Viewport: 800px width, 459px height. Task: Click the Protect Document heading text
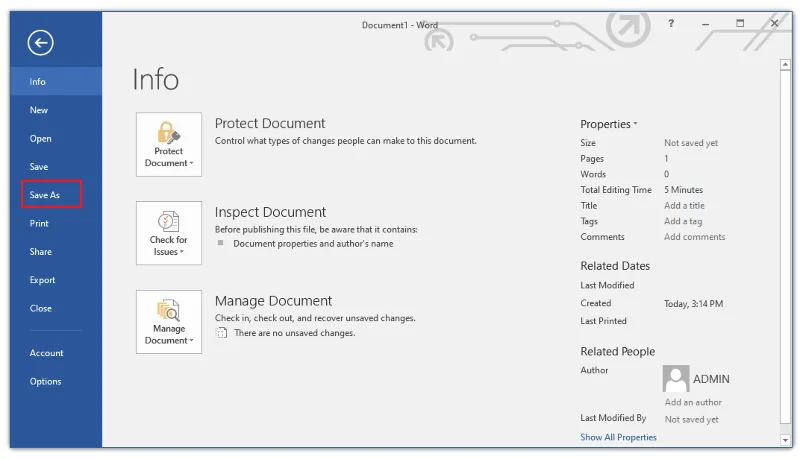coord(270,123)
